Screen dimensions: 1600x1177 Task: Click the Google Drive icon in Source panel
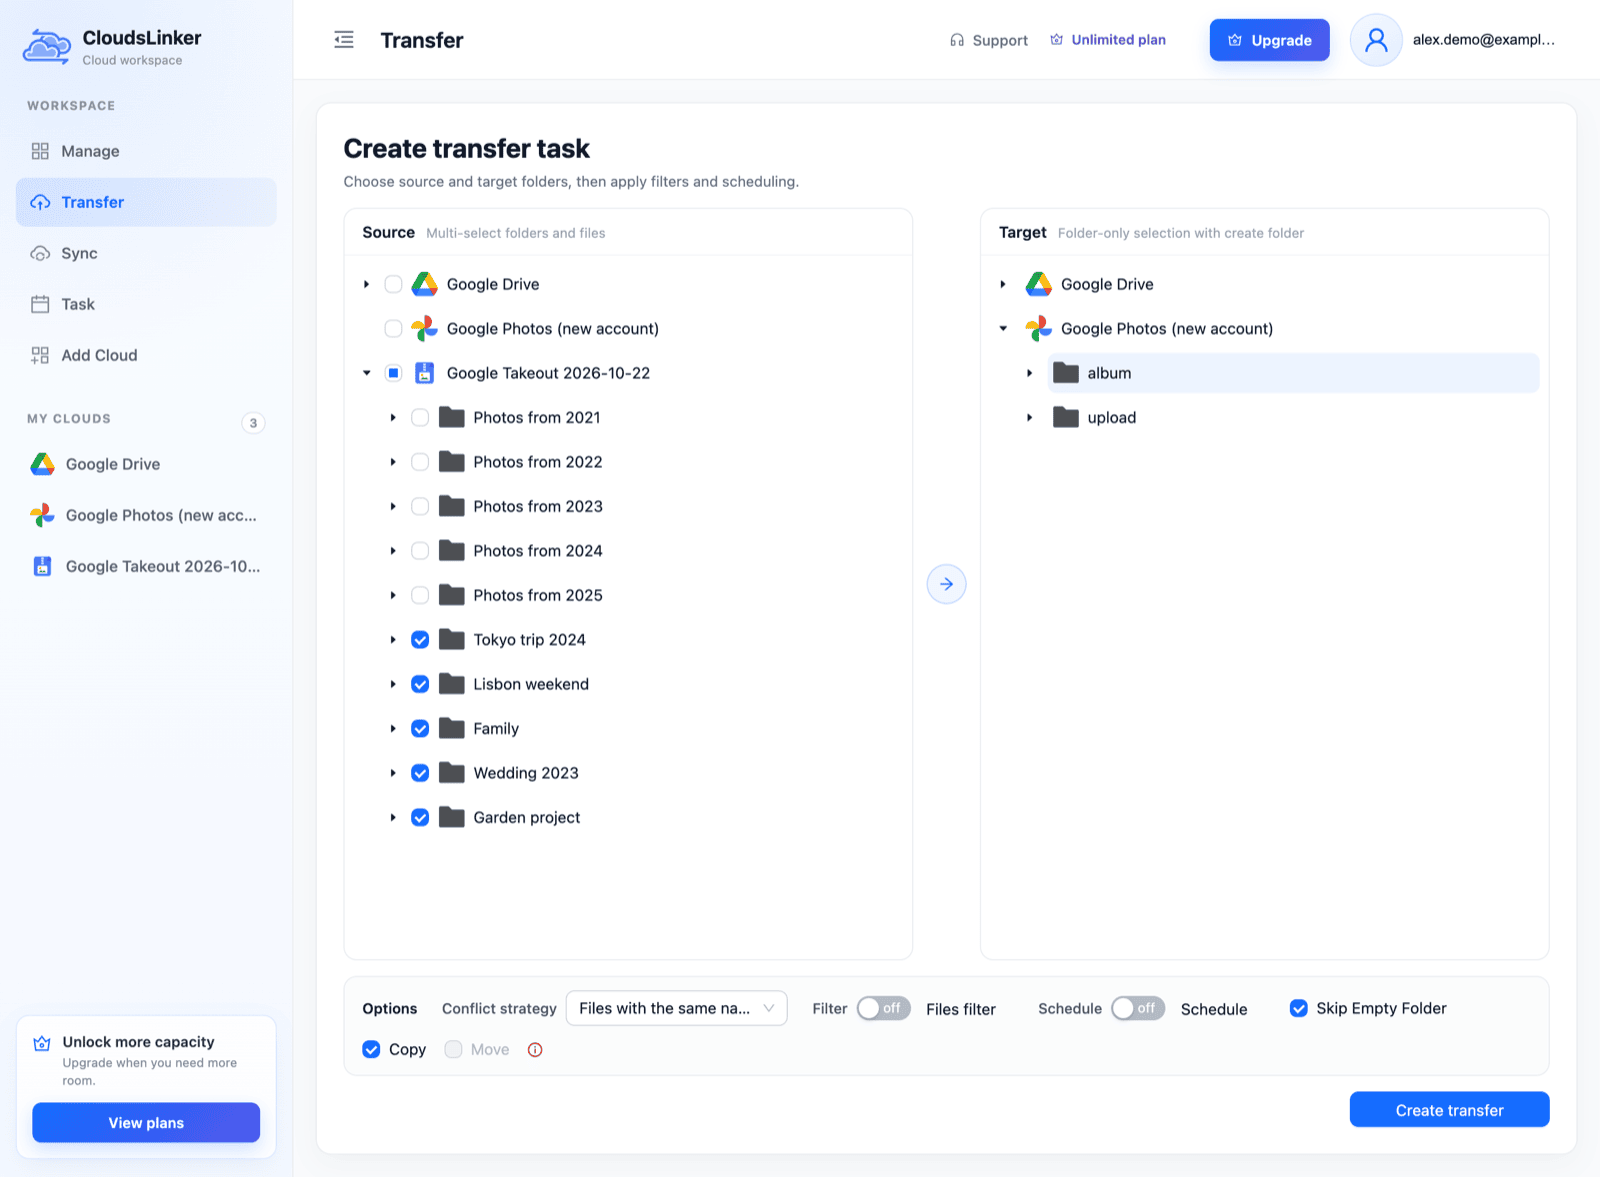(x=425, y=284)
